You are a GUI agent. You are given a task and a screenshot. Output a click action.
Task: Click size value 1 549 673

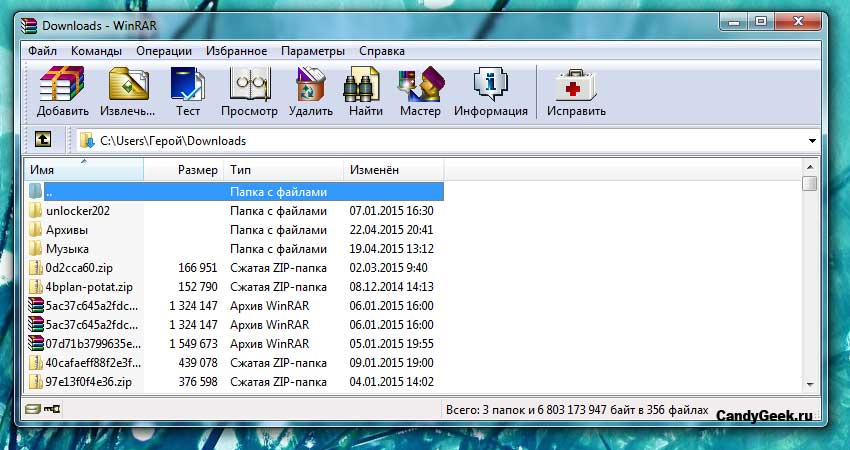tap(194, 344)
